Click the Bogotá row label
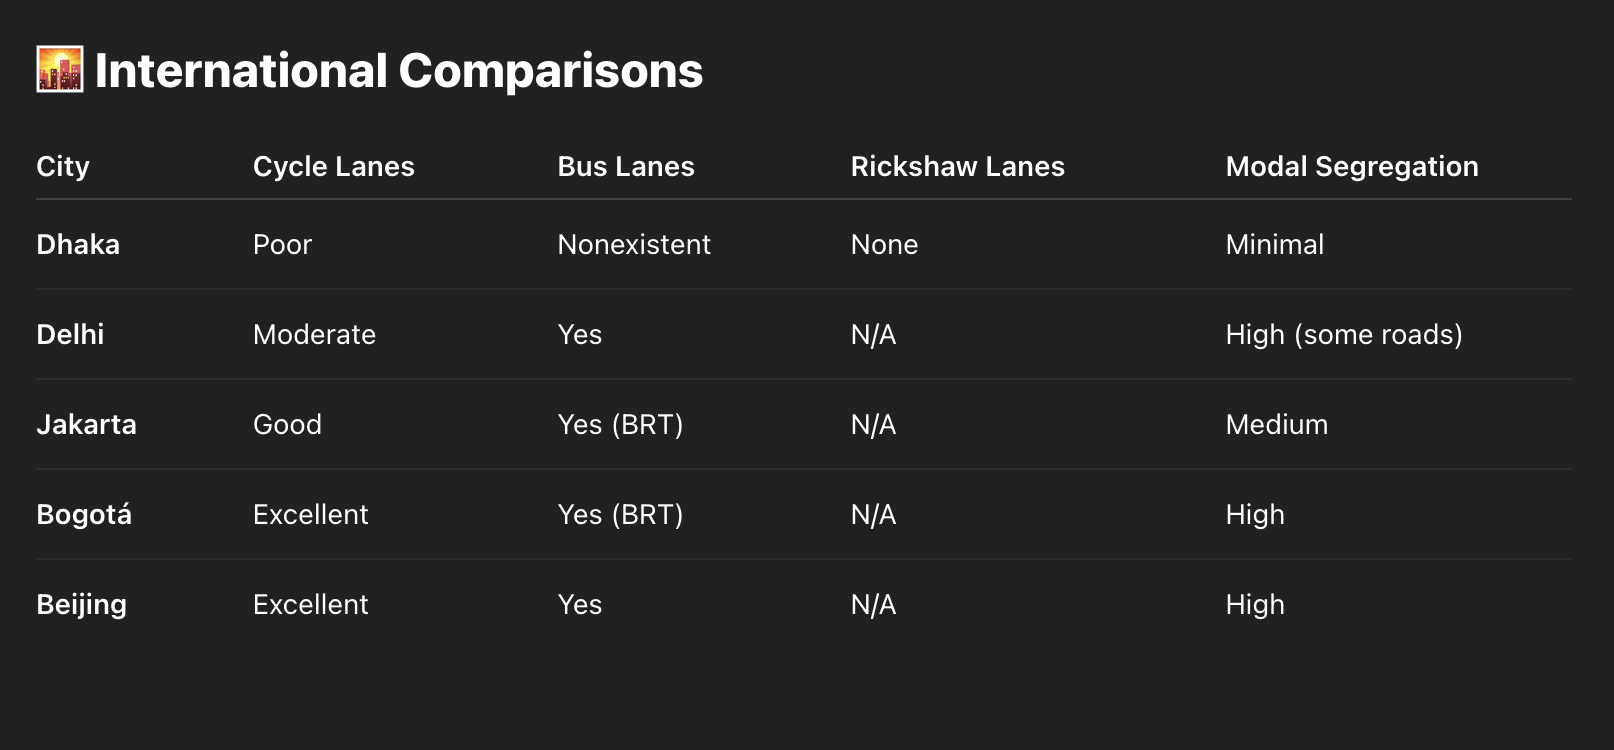The height and width of the screenshot is (750, 1614). coord(84,514)
